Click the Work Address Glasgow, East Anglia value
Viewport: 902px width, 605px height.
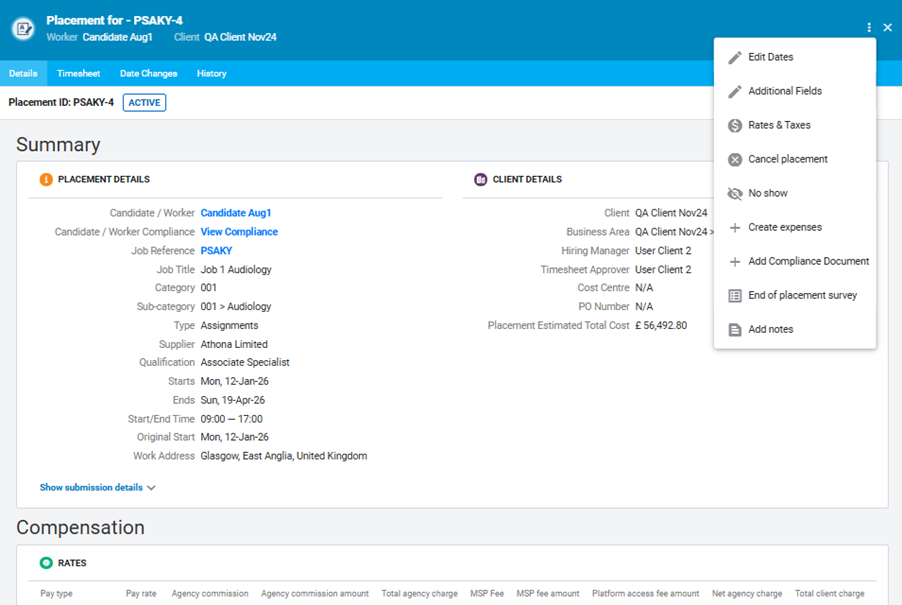click(x=284, y=455)
